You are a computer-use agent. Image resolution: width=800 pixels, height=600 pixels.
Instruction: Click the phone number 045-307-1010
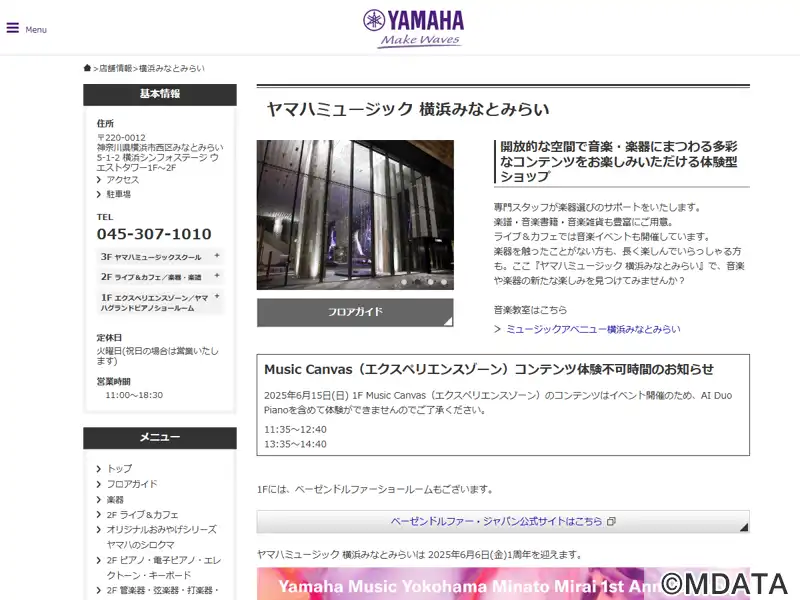point(154,234)
